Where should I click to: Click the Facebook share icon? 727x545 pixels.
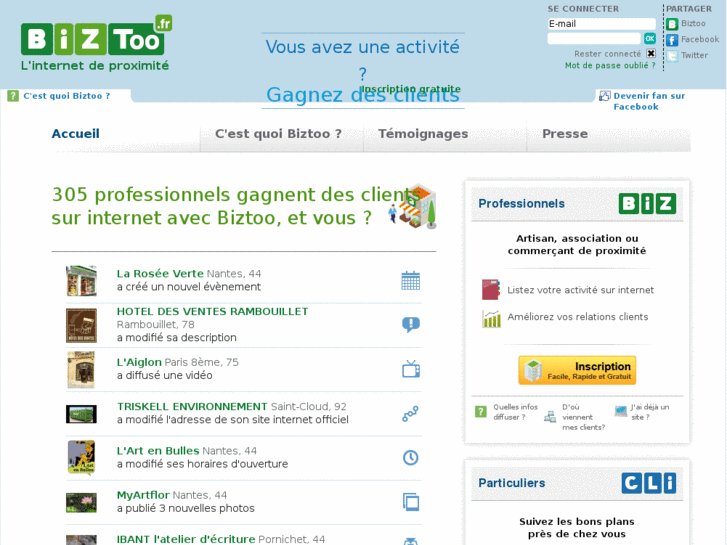tap(672, 40)
